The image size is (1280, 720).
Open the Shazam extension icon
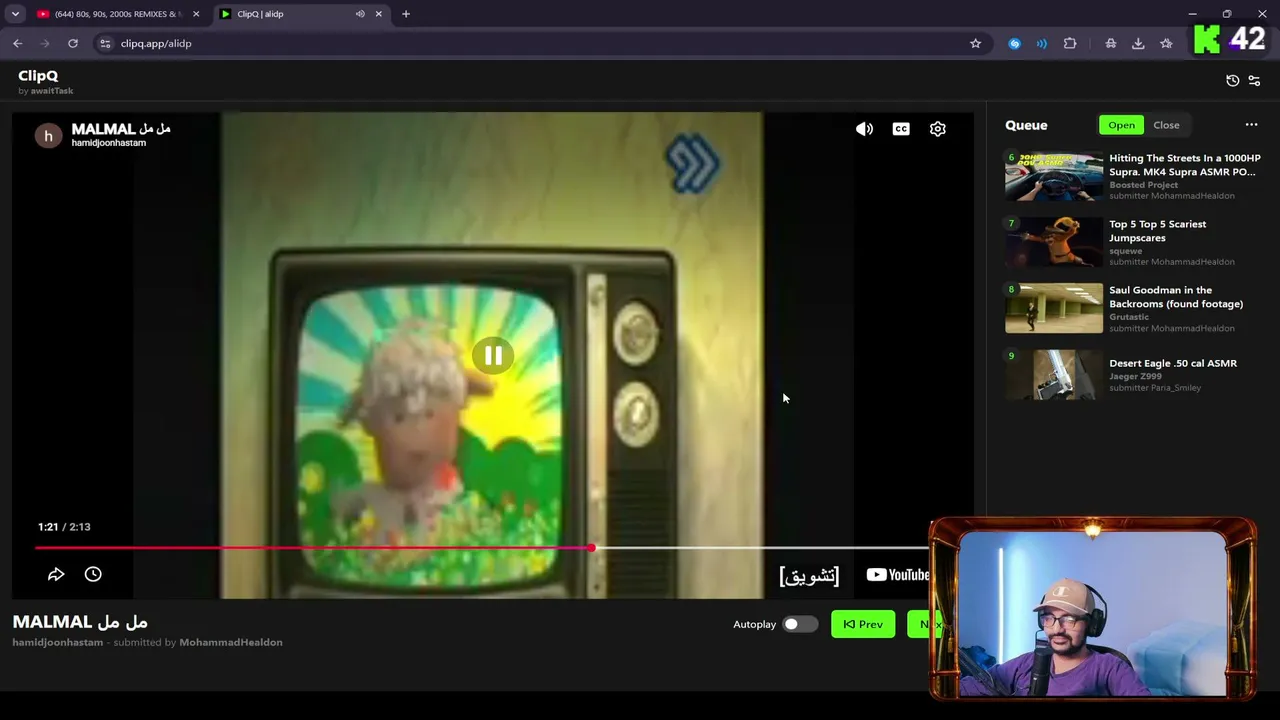click(1014, 43)
